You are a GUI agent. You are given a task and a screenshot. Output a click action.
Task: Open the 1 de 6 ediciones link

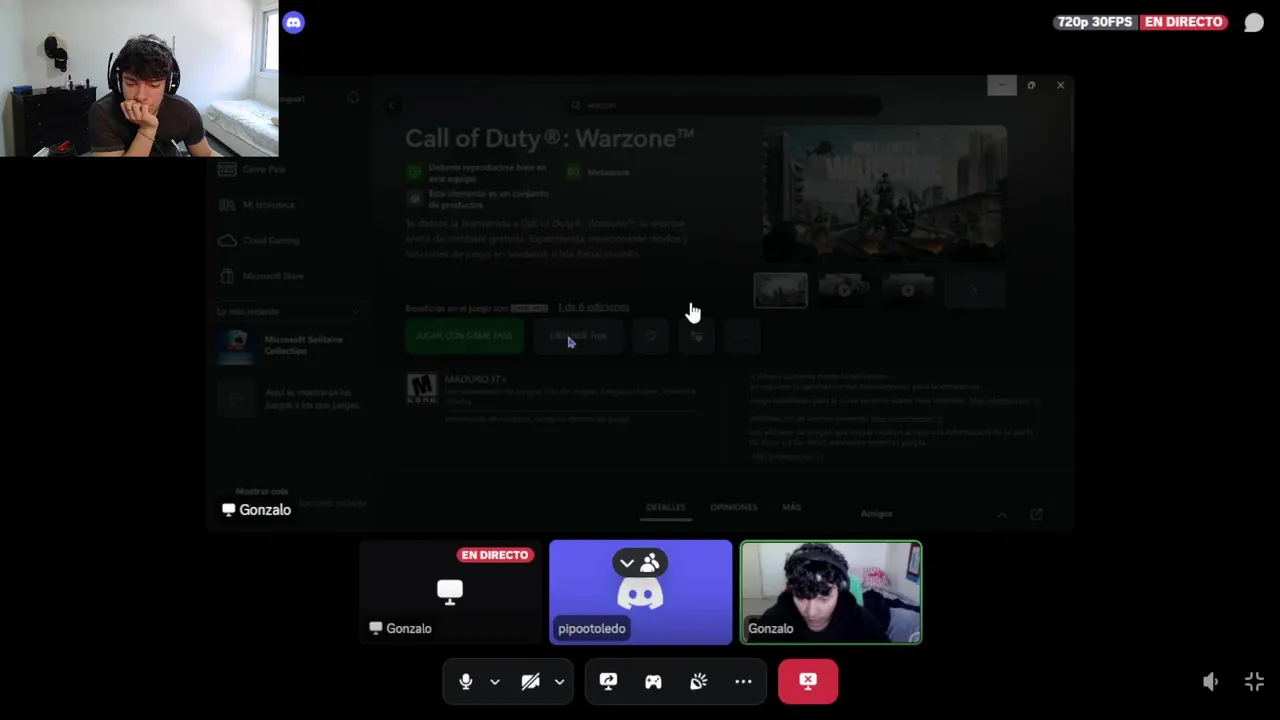593,307
